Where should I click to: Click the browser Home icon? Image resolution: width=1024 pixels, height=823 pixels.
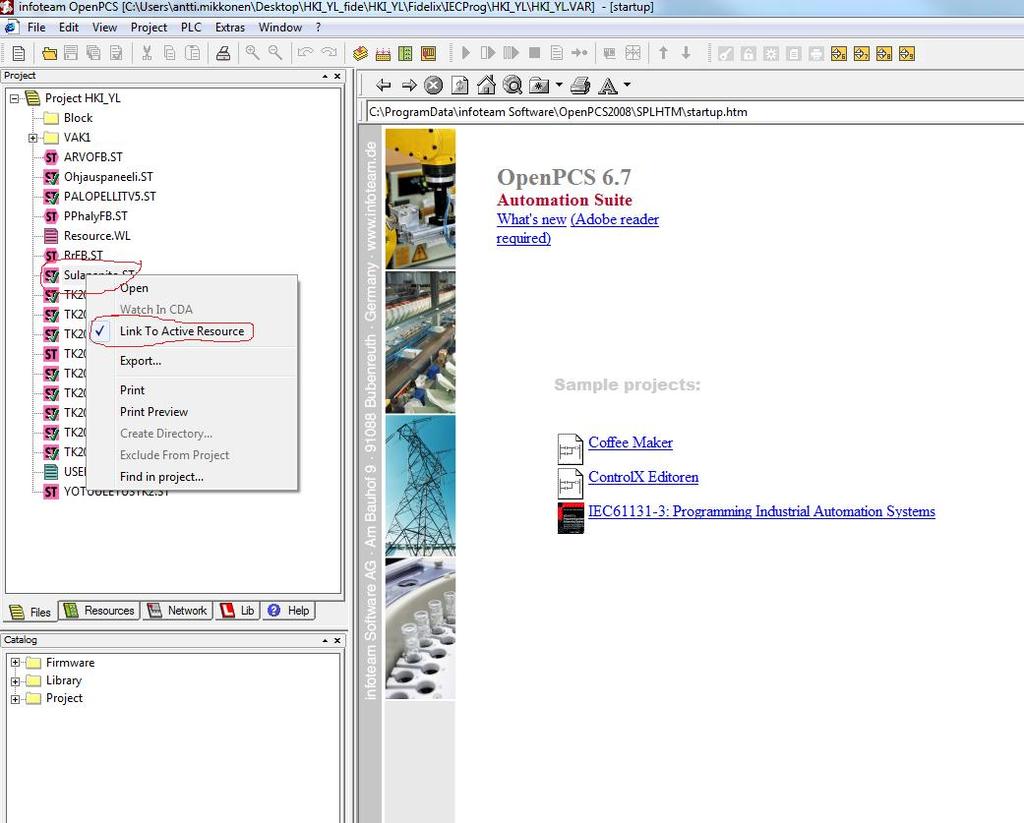486,84
